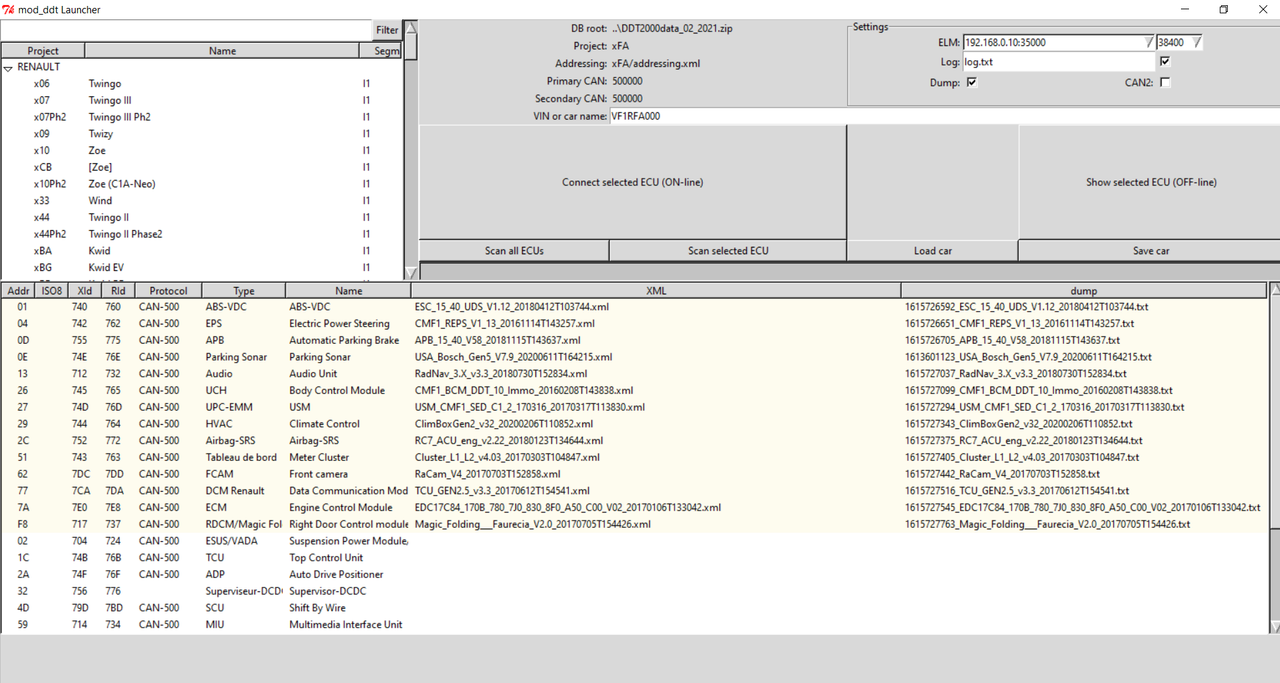This screenshot has height=683, width=1280.
Task: Select the Parking Sonar ECU row
Action: (x=634, y=357)
